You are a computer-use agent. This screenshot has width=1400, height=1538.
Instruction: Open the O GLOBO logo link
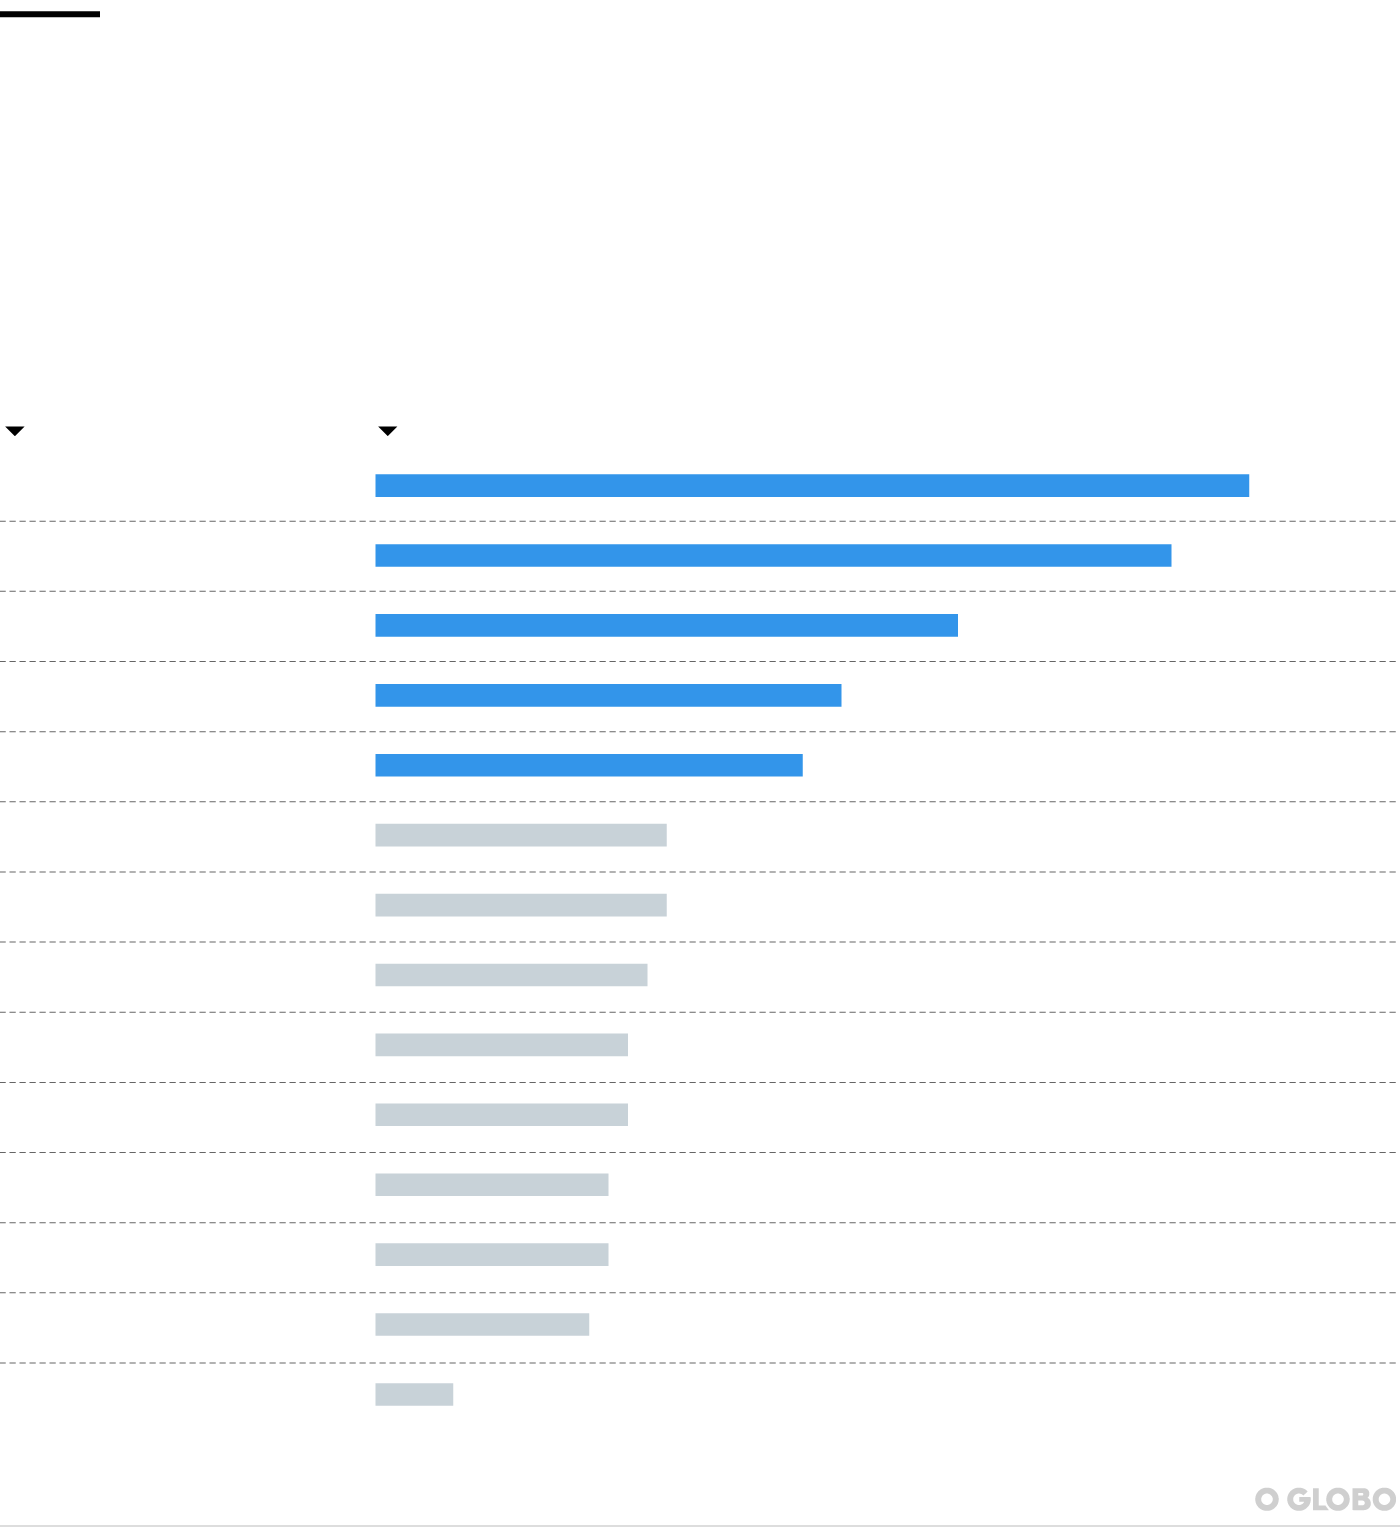1325,1500
